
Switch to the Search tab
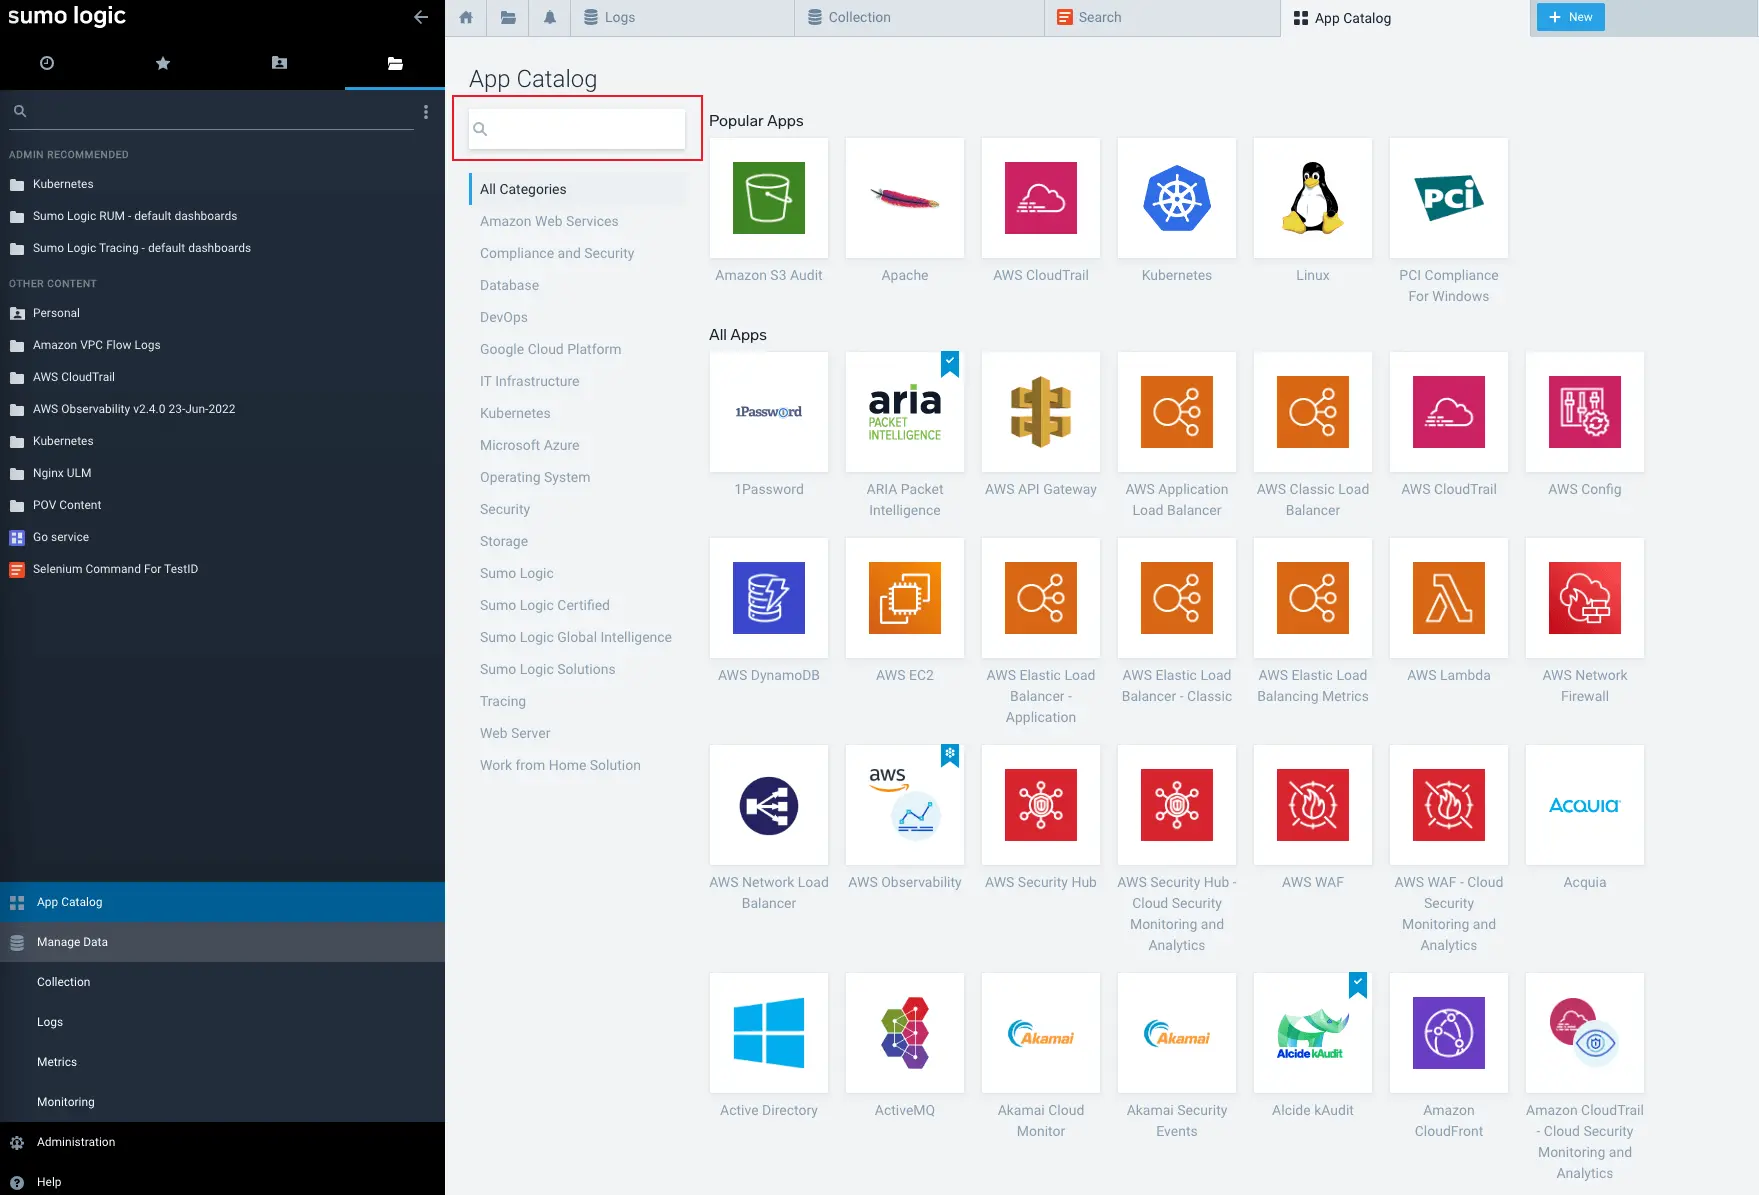point(1100,18)
